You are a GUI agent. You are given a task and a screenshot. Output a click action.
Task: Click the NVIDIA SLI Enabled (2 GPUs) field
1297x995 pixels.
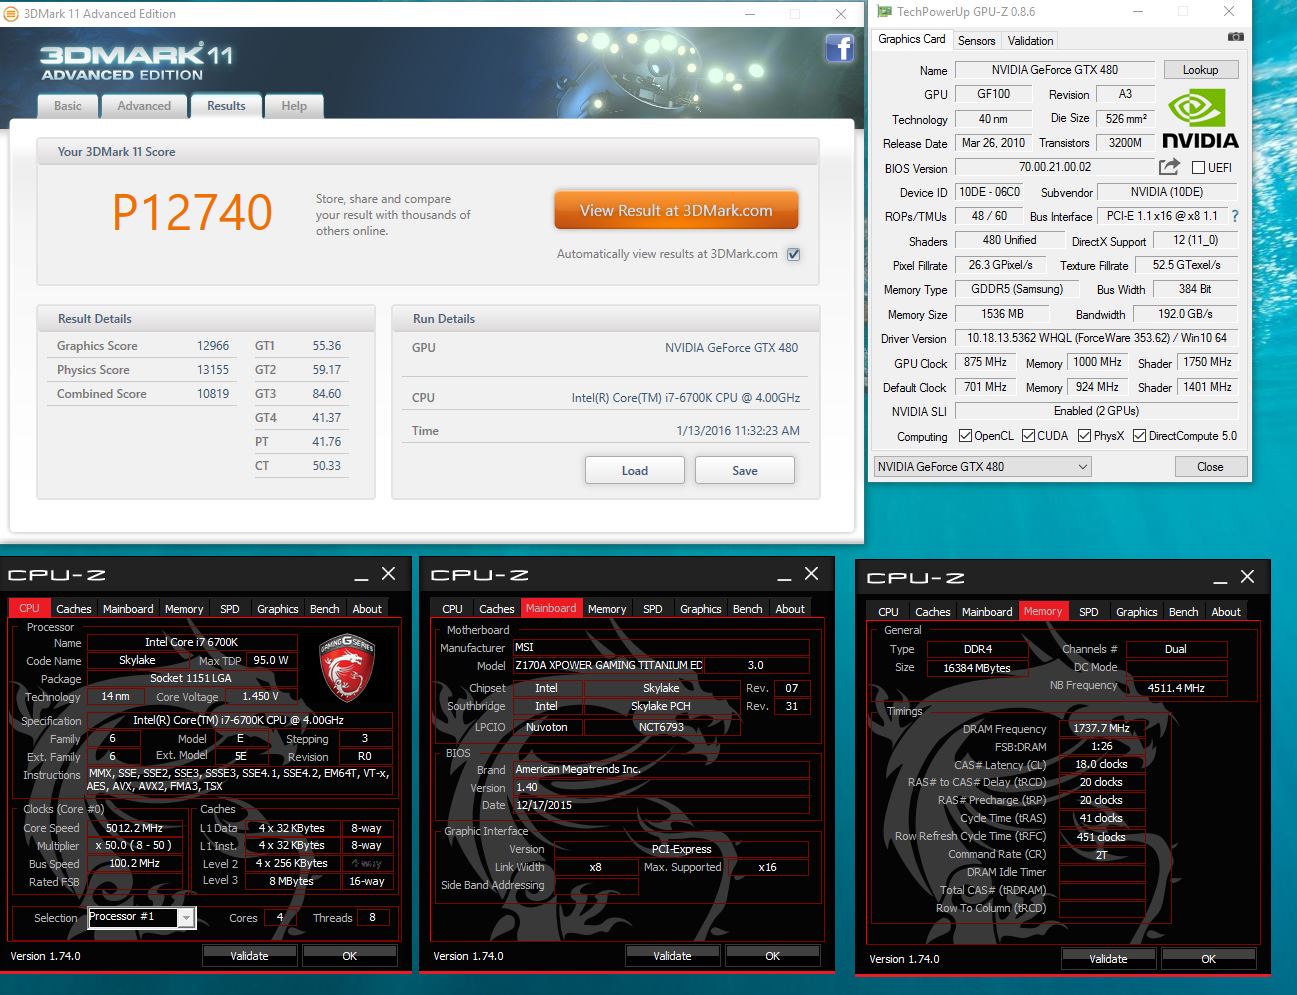1097,411
